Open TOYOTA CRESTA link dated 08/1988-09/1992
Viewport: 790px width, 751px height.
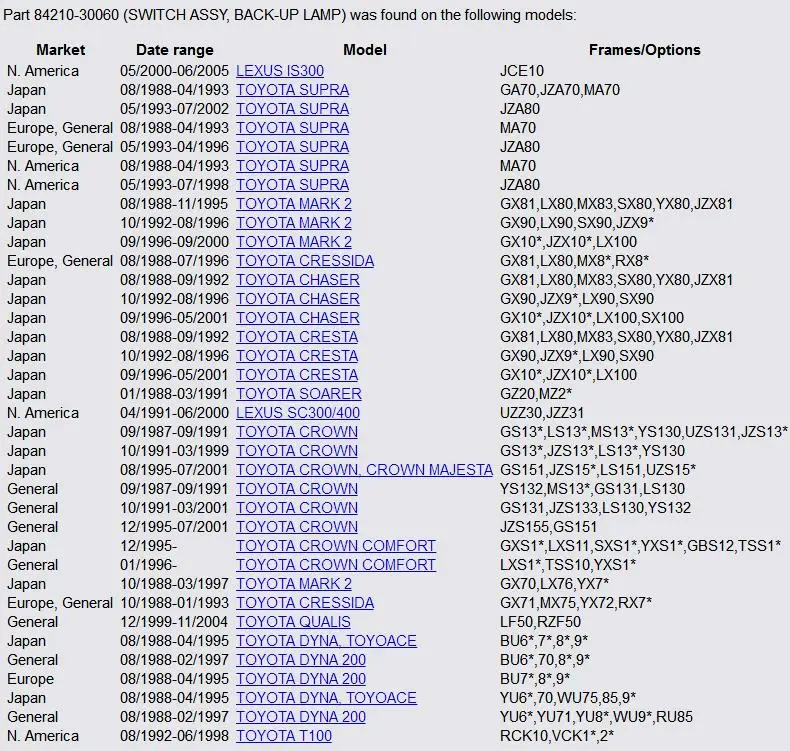coord(297,337)
